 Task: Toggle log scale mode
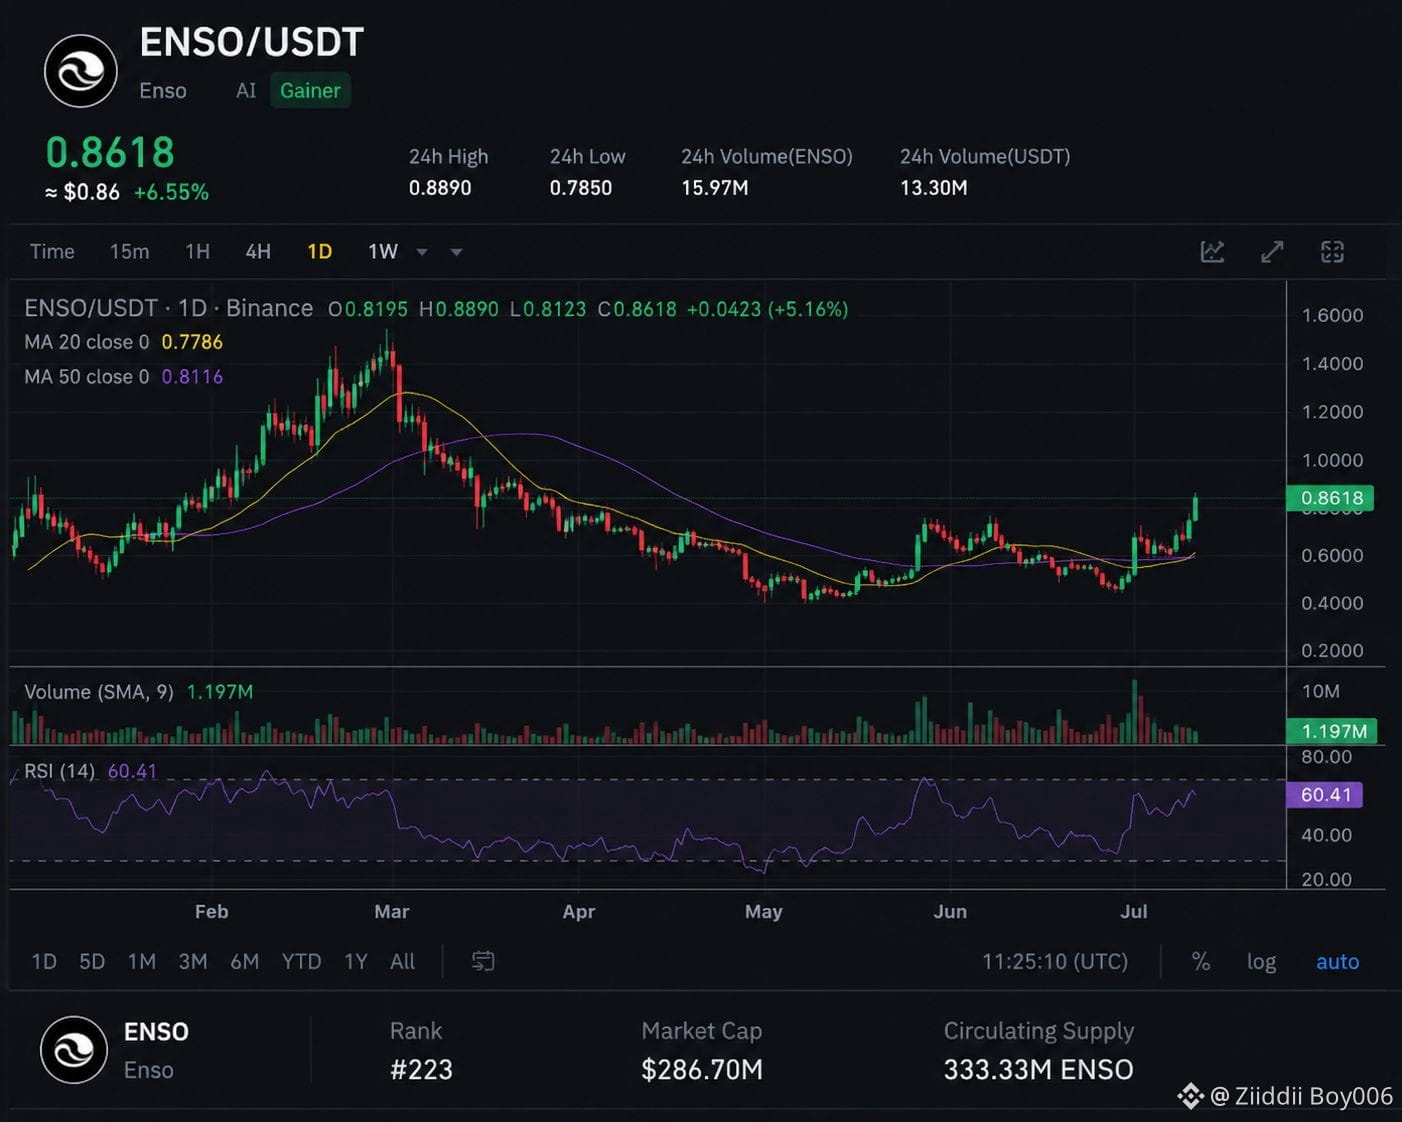tap(1261, 961)
